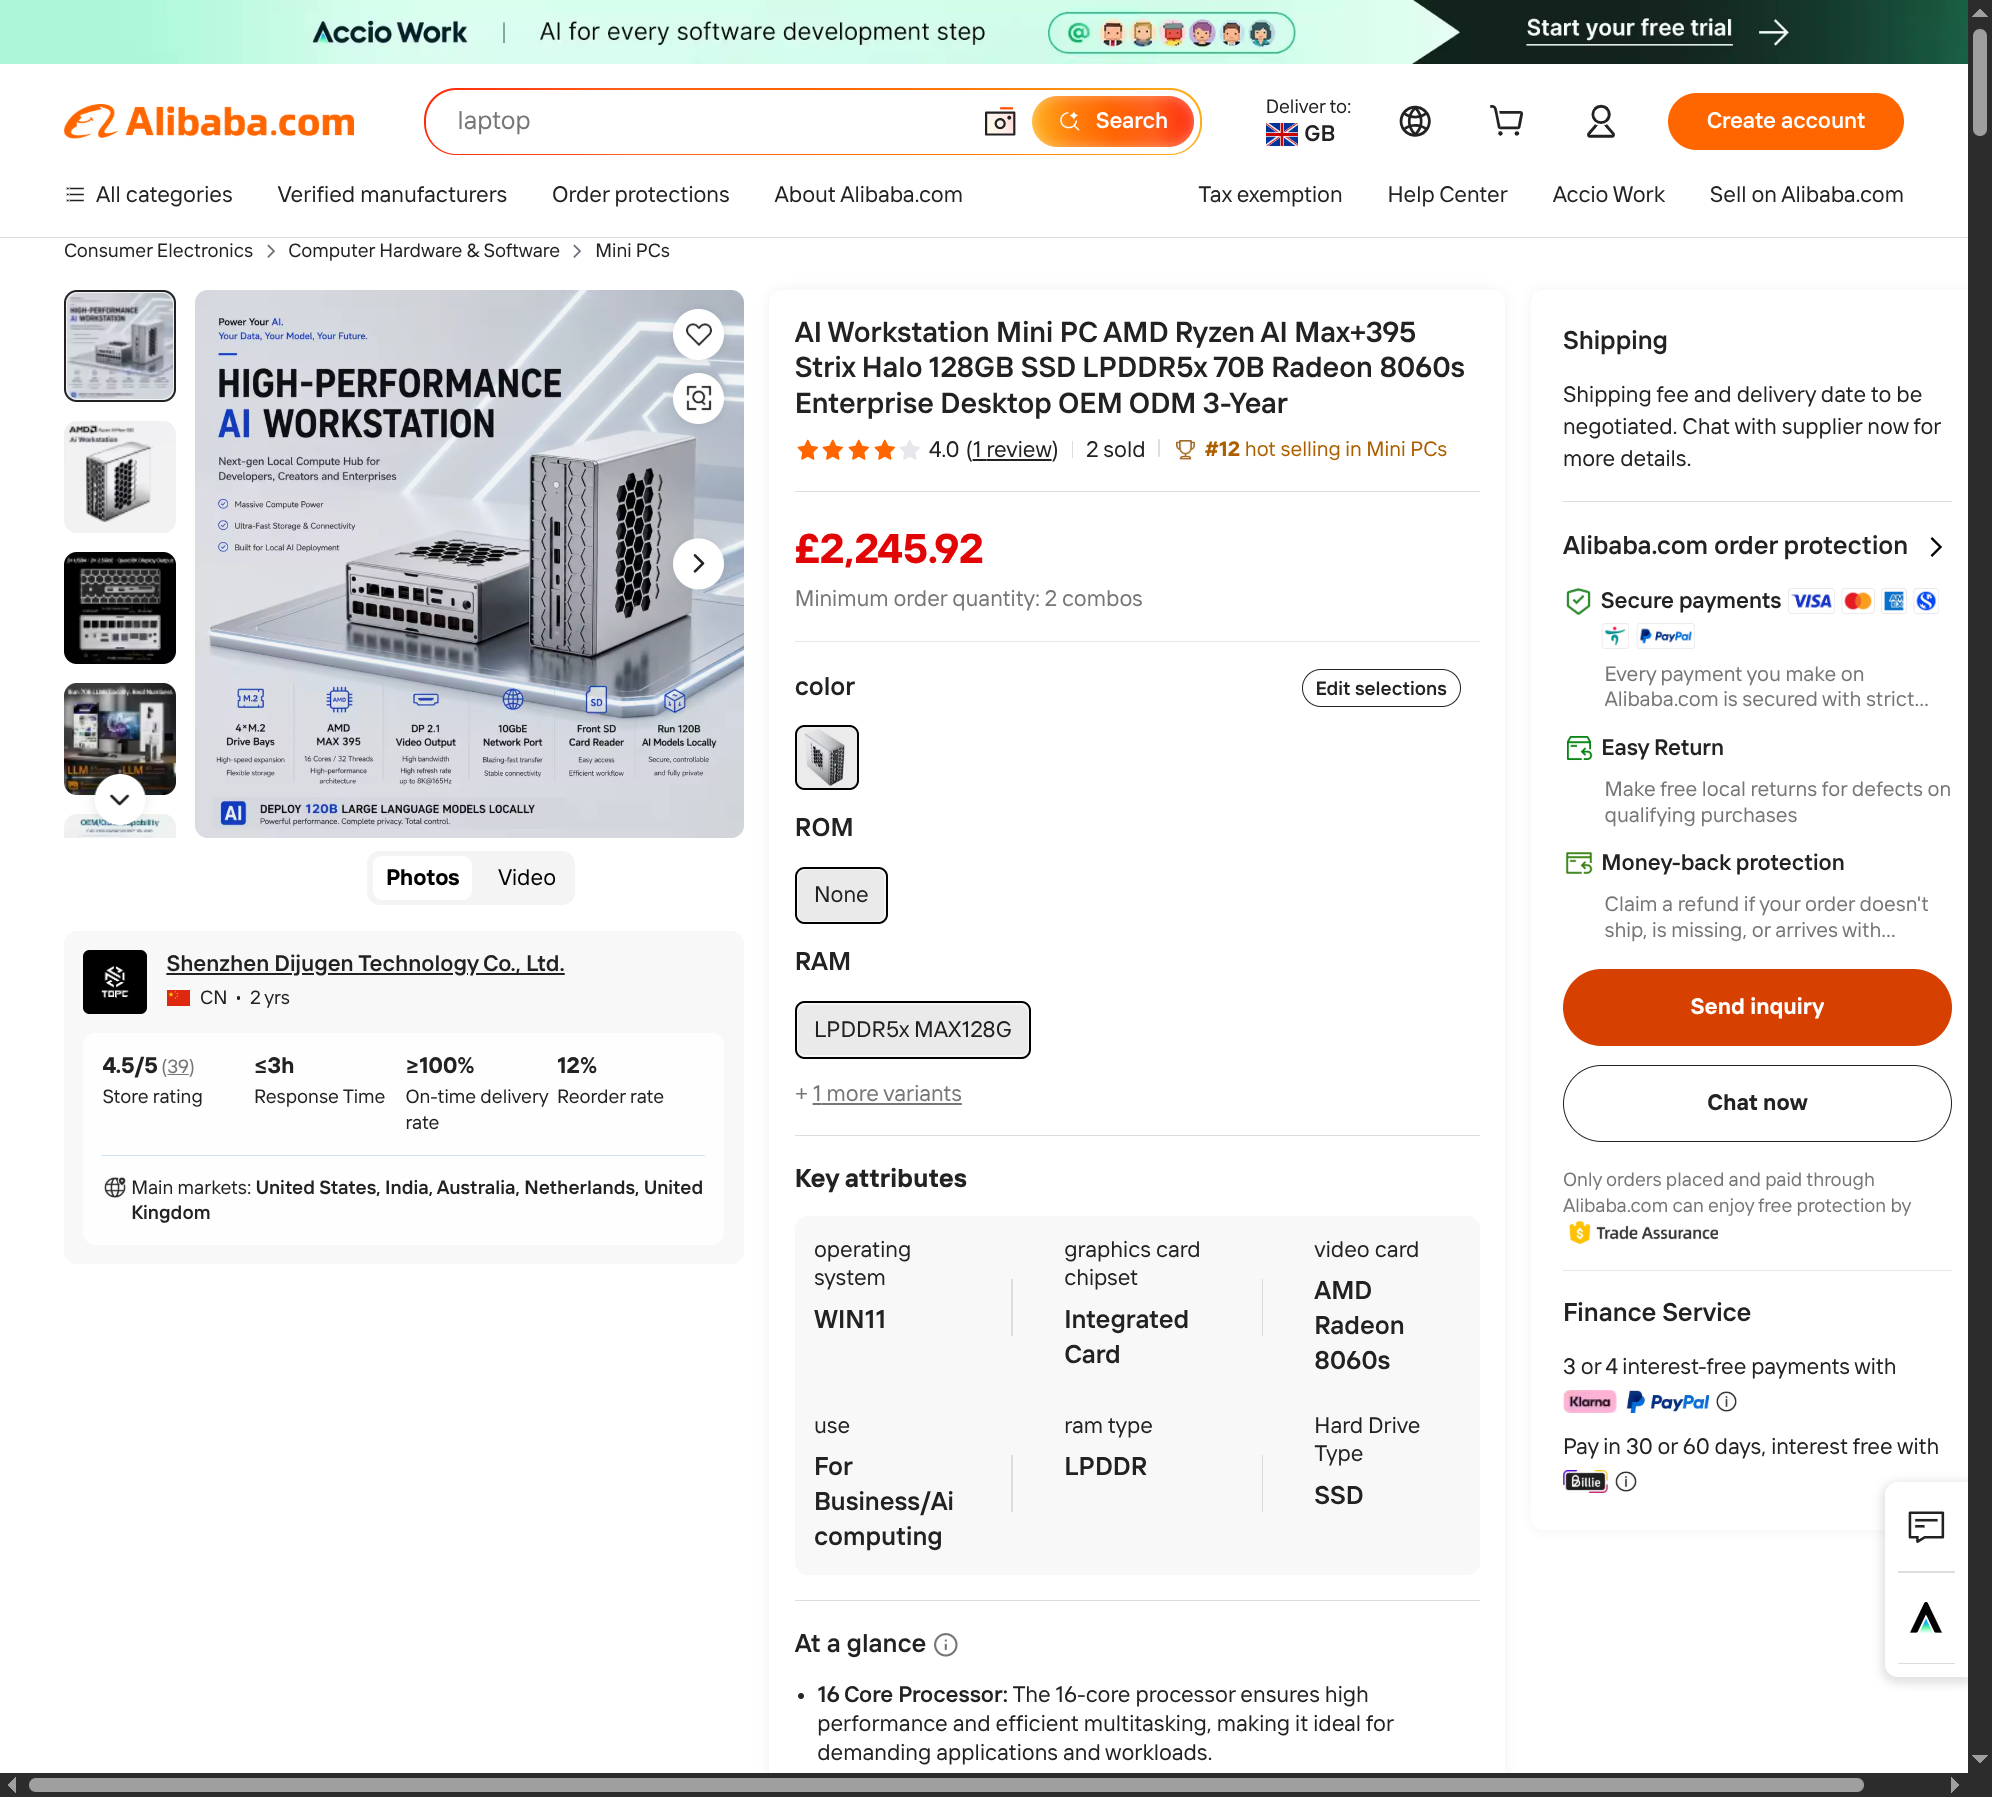
Task: Open the 1 review link
Action: (1012, 450)
